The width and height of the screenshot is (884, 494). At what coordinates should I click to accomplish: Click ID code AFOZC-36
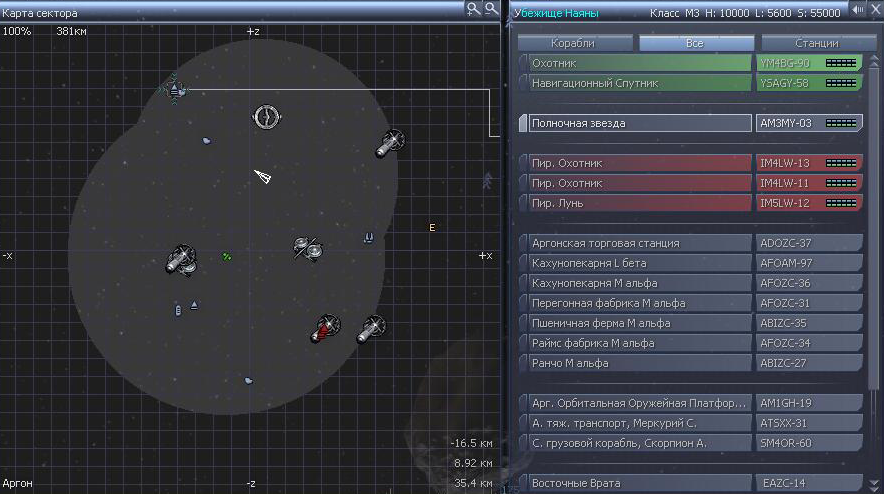[x=785, y=284]
